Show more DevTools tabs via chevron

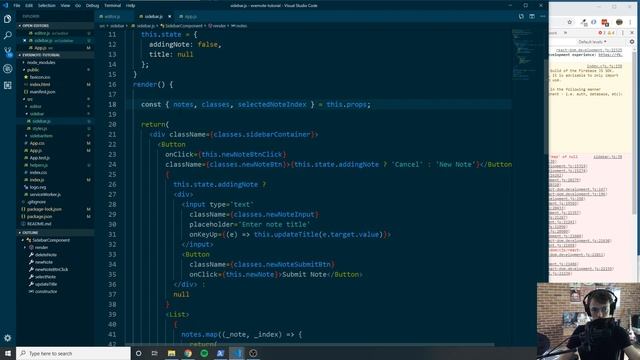565,33
